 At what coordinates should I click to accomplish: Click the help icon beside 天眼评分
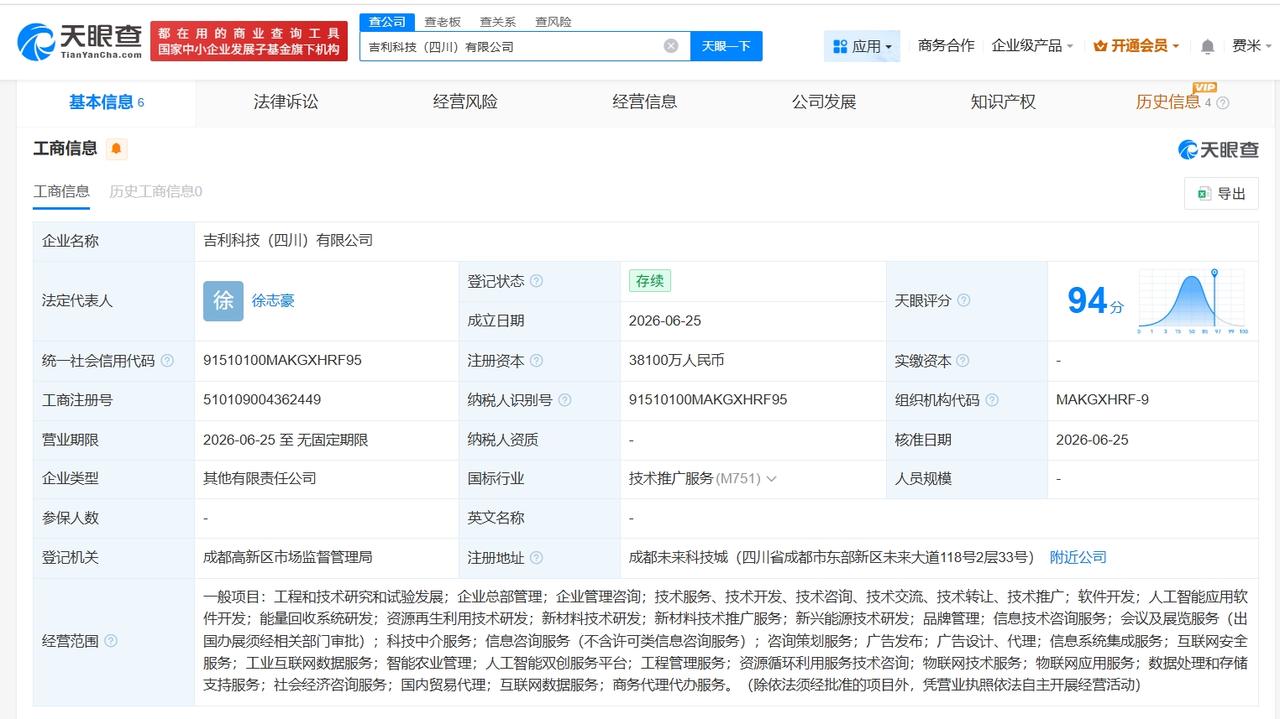coord(963,300)
